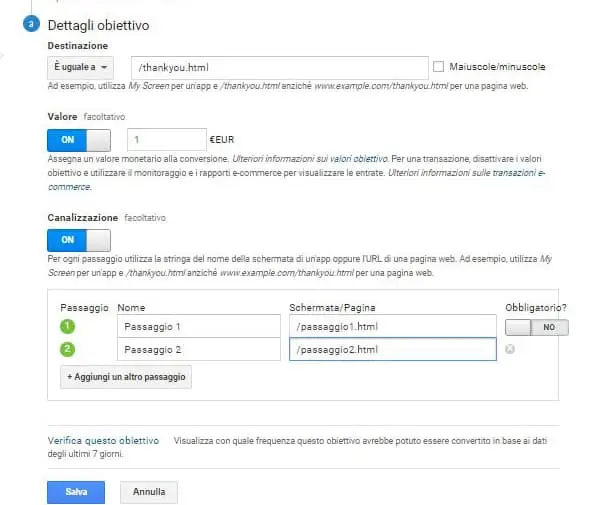Click 'Aggiungi un altro passaggio' button
Viewport: 607px width, 505px height.
pos(126,377)
